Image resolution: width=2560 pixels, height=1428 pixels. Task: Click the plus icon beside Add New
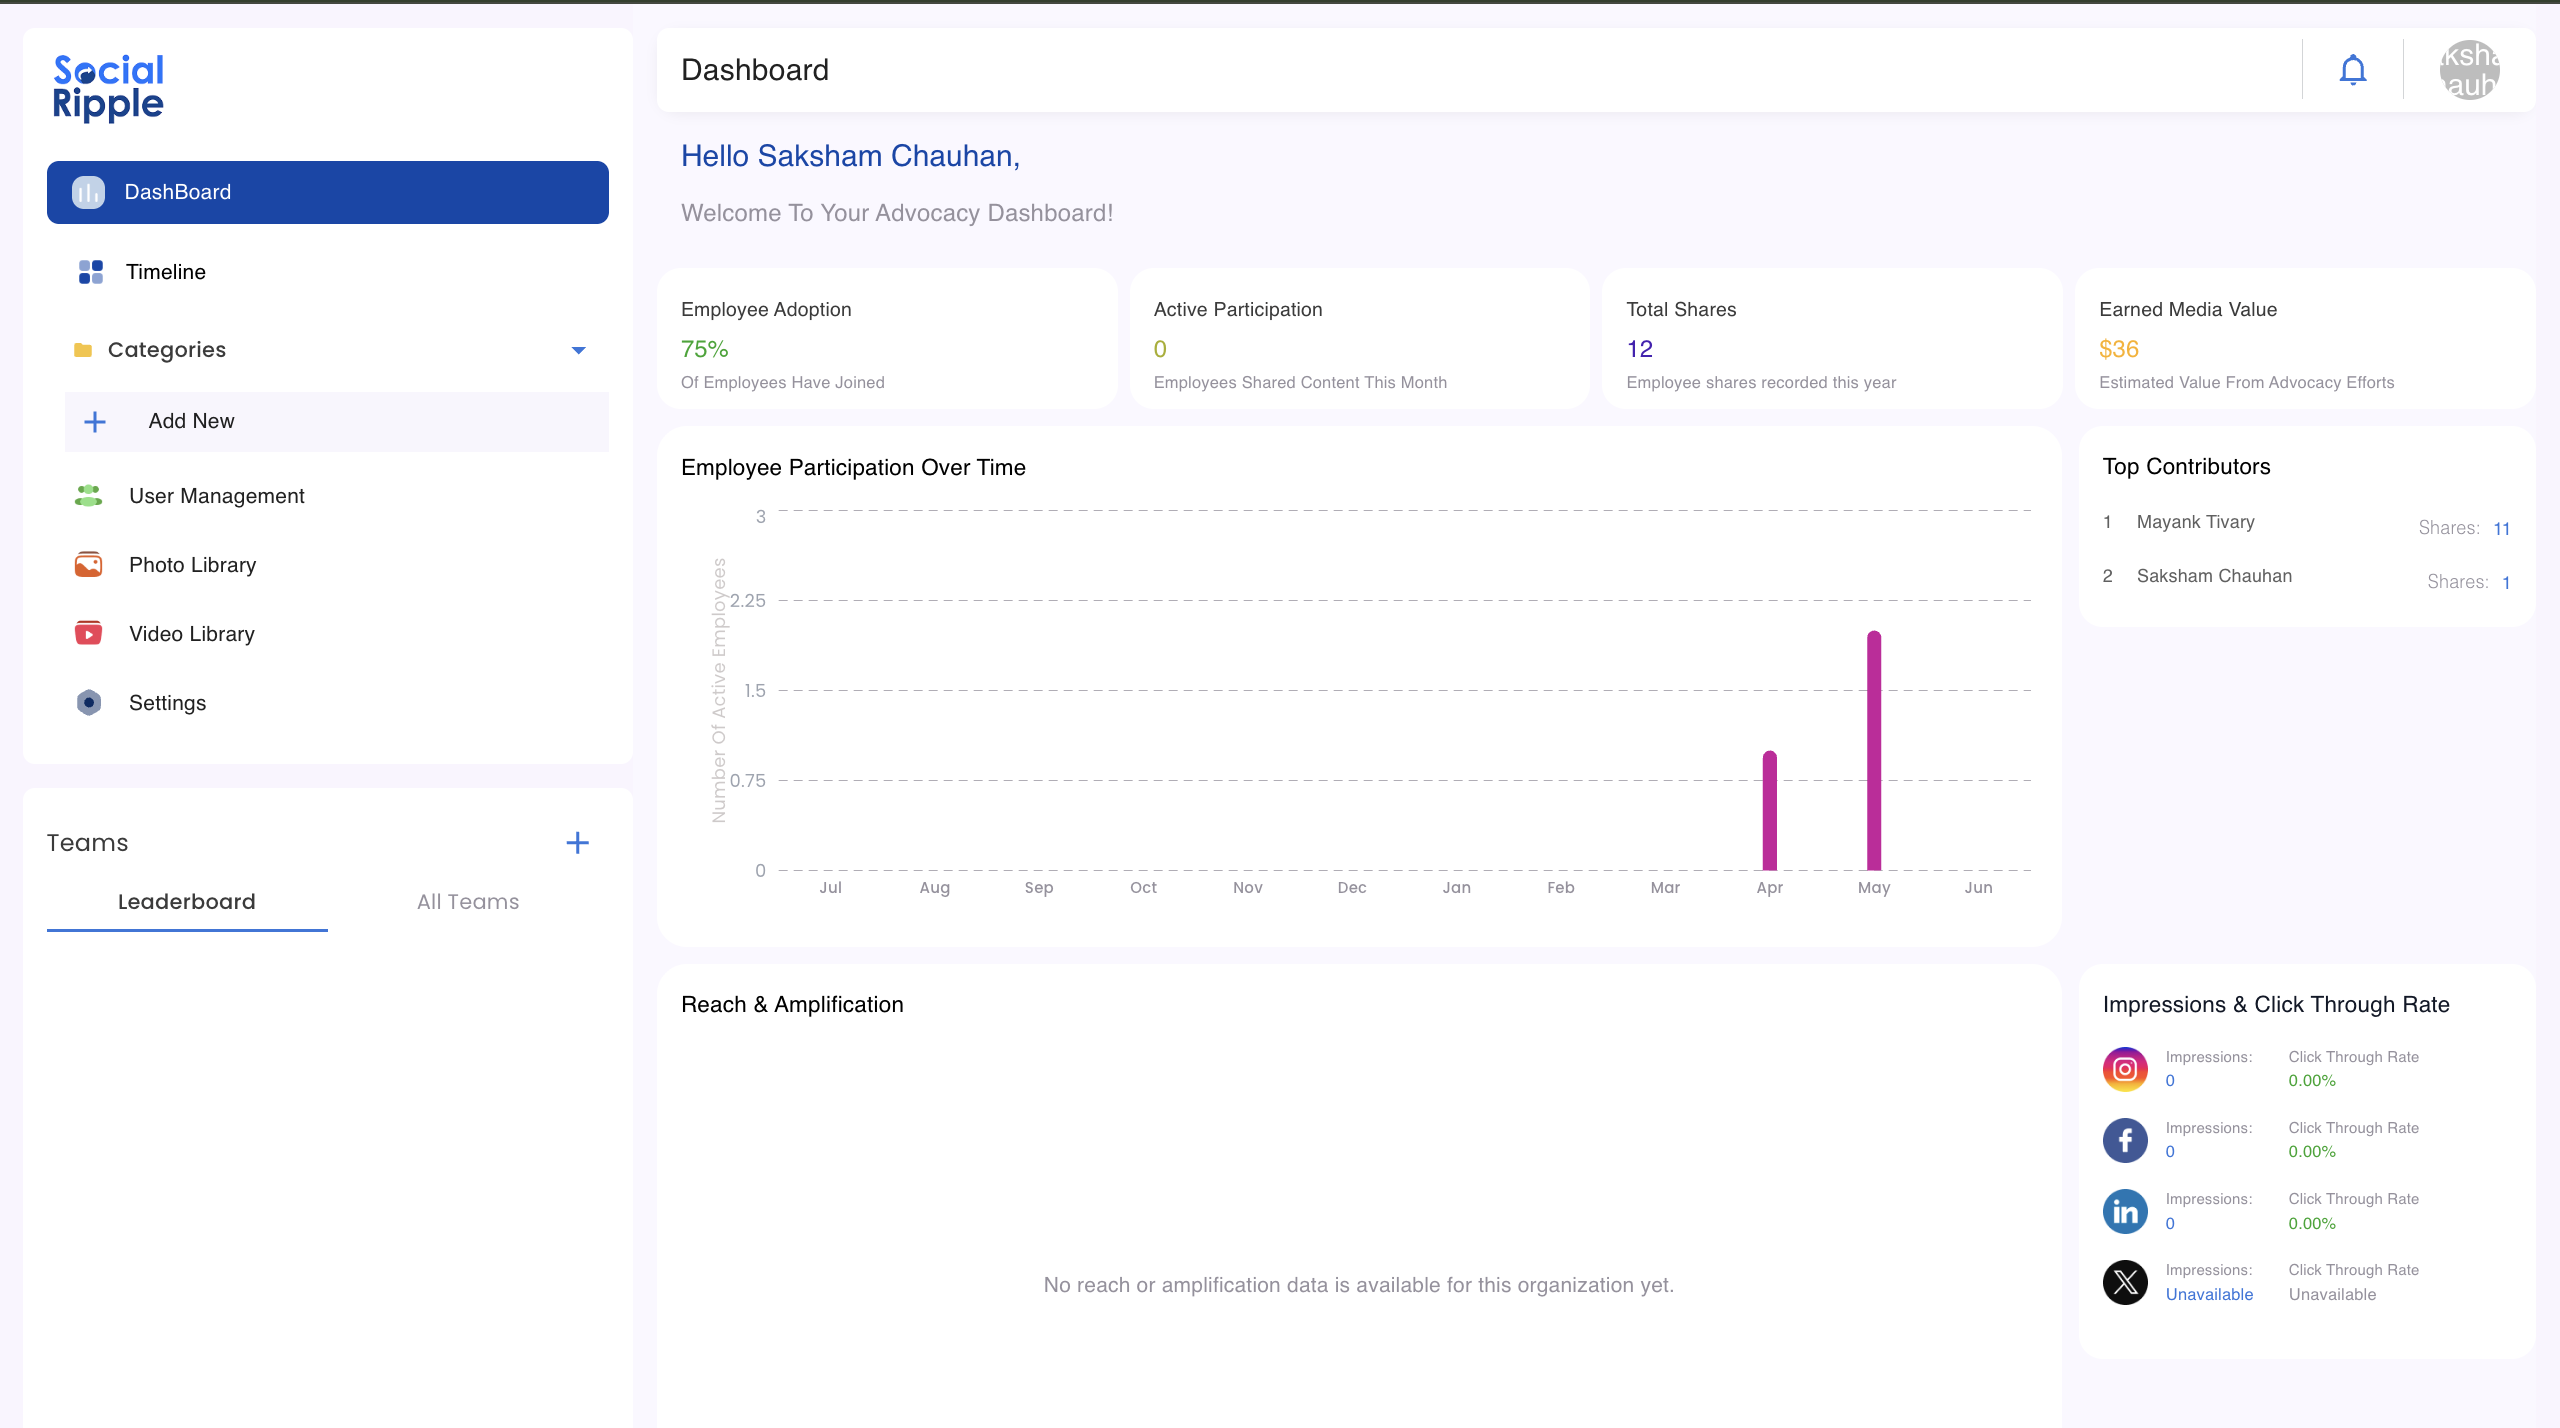[95, 422]
